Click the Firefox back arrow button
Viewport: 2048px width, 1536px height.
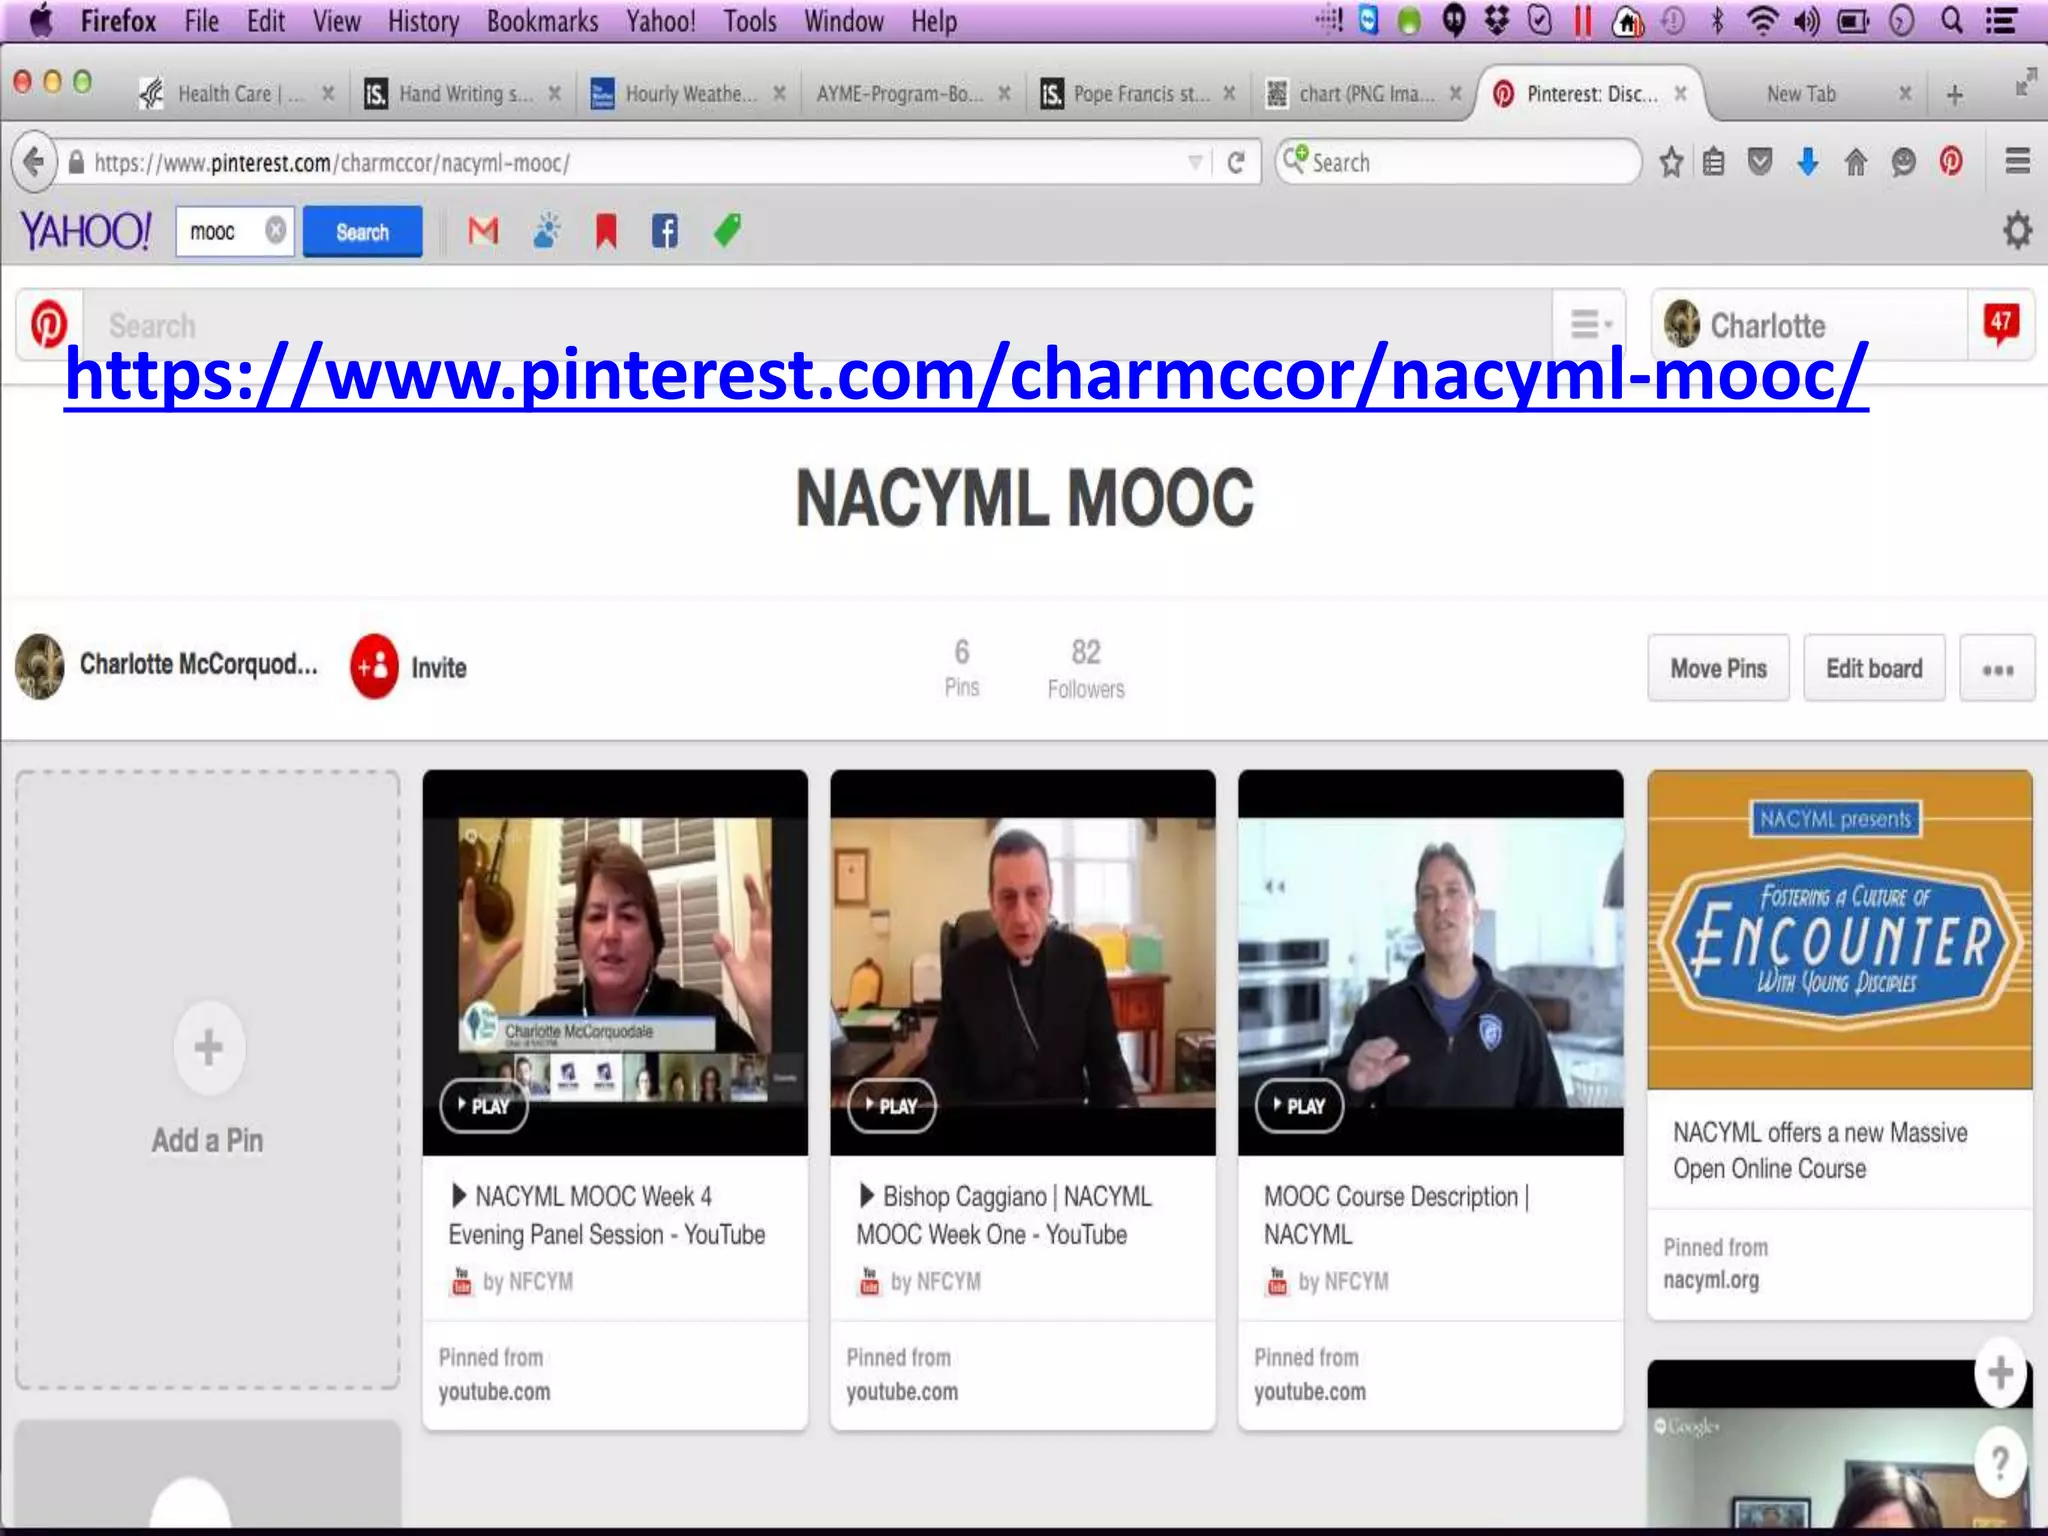click(x=34, y=163)
